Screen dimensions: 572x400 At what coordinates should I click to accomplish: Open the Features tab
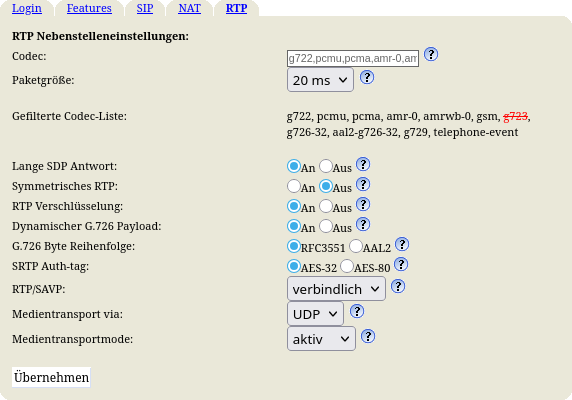click(x=89, y=8)
